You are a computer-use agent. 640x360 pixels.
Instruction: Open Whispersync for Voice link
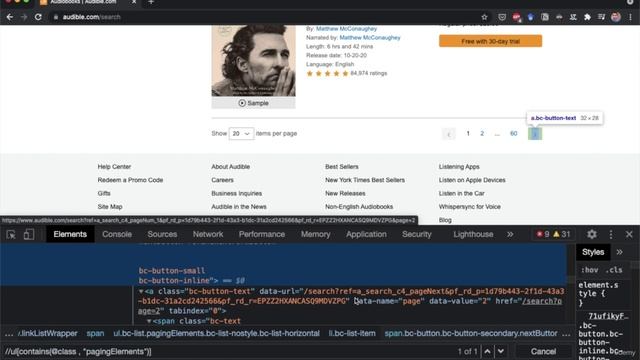(x=469, y=207)
